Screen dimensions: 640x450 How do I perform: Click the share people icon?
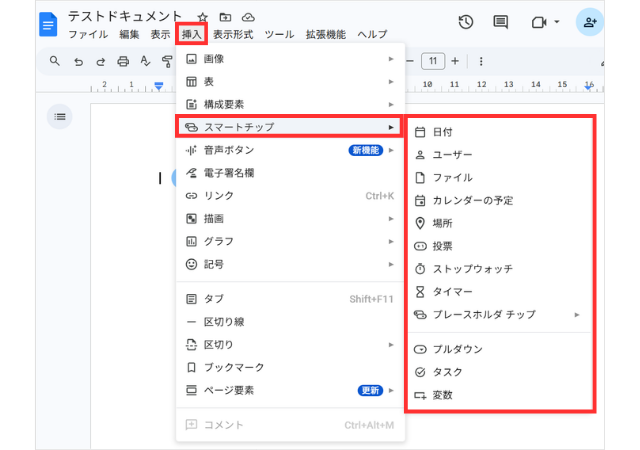[590, 22]
